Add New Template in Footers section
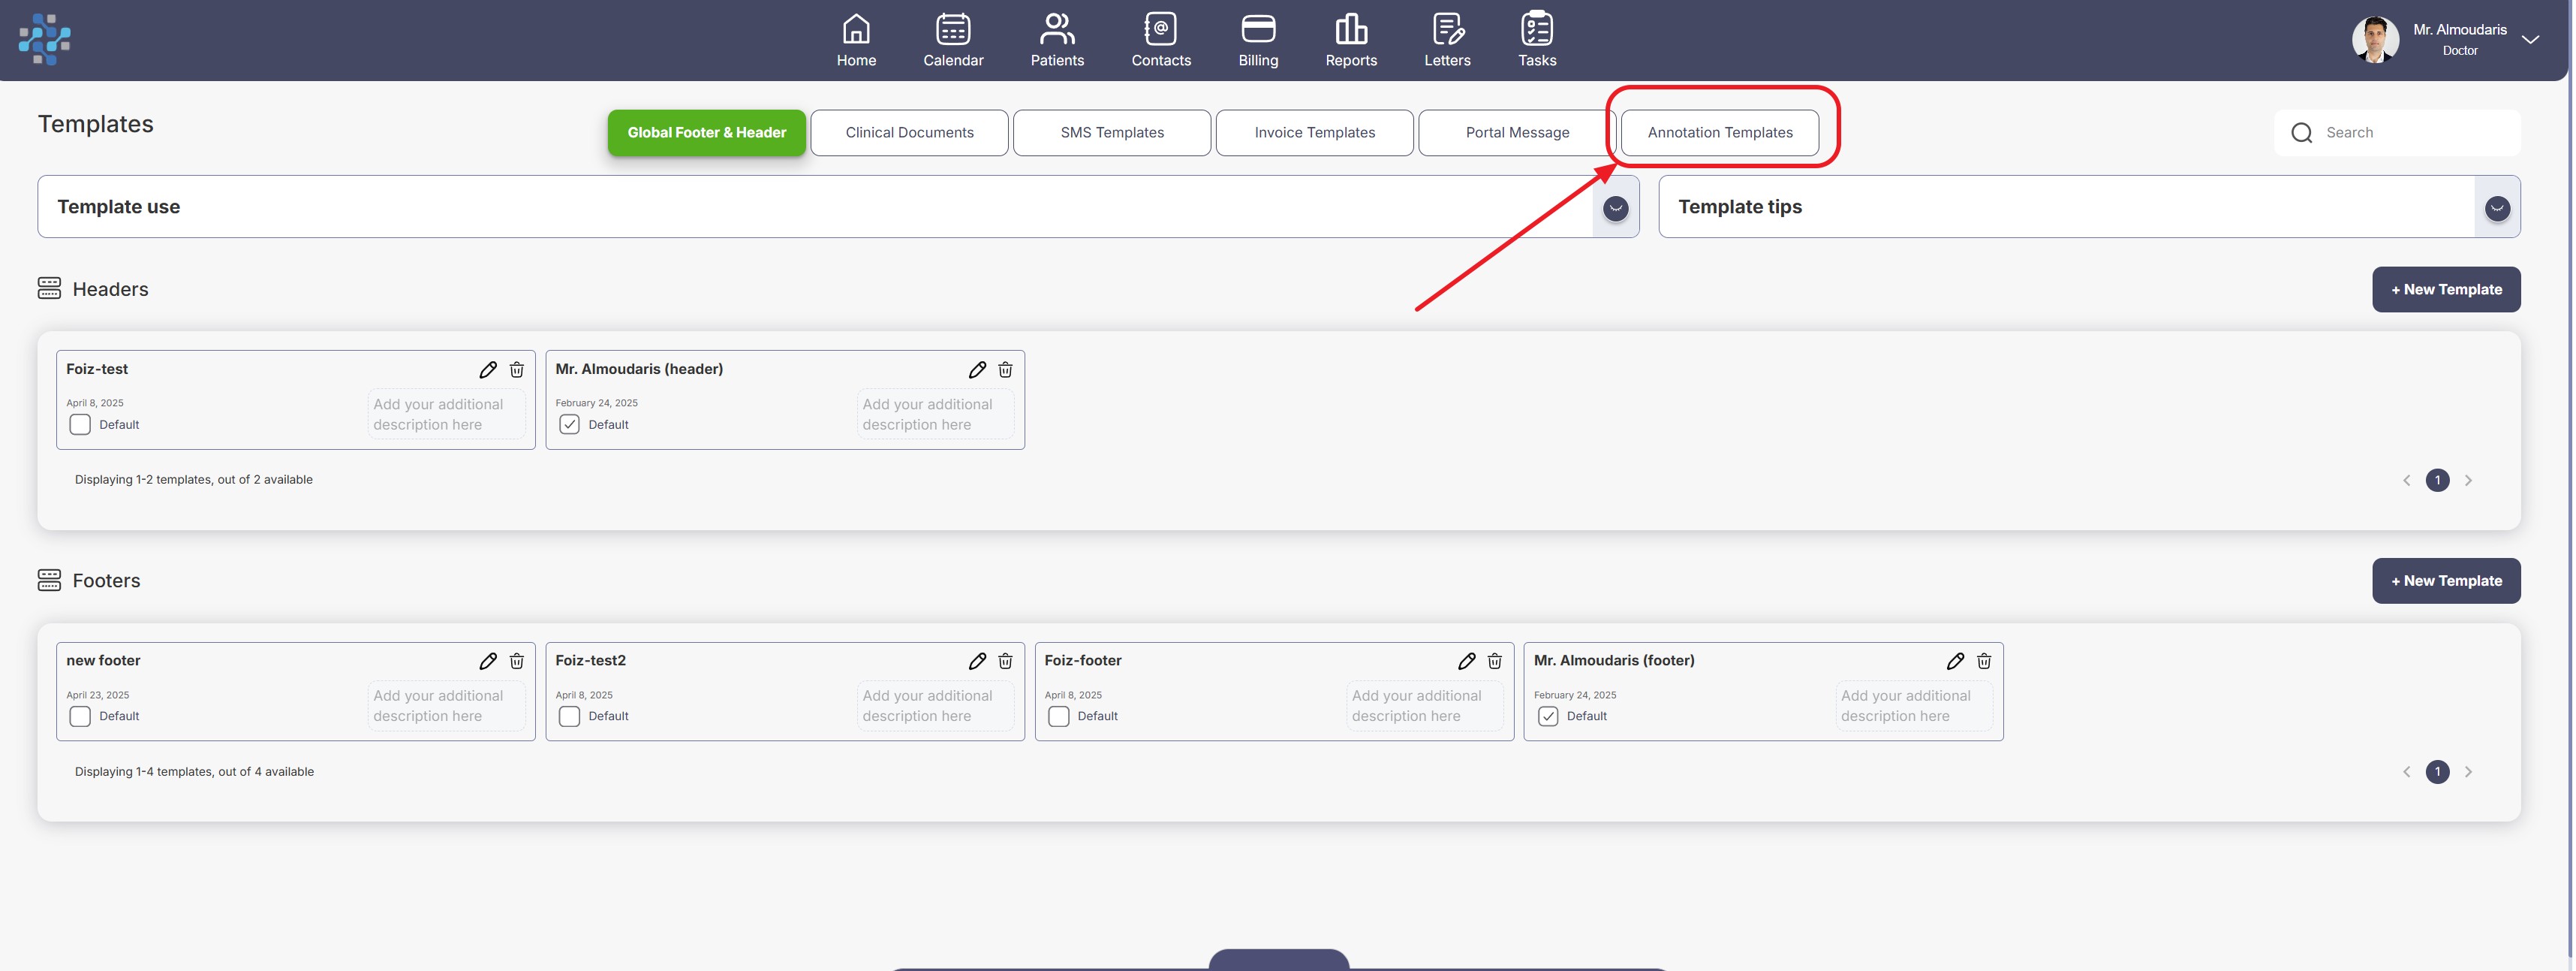This screenshot has width=2576, height=971. (x=2445, y=581)
